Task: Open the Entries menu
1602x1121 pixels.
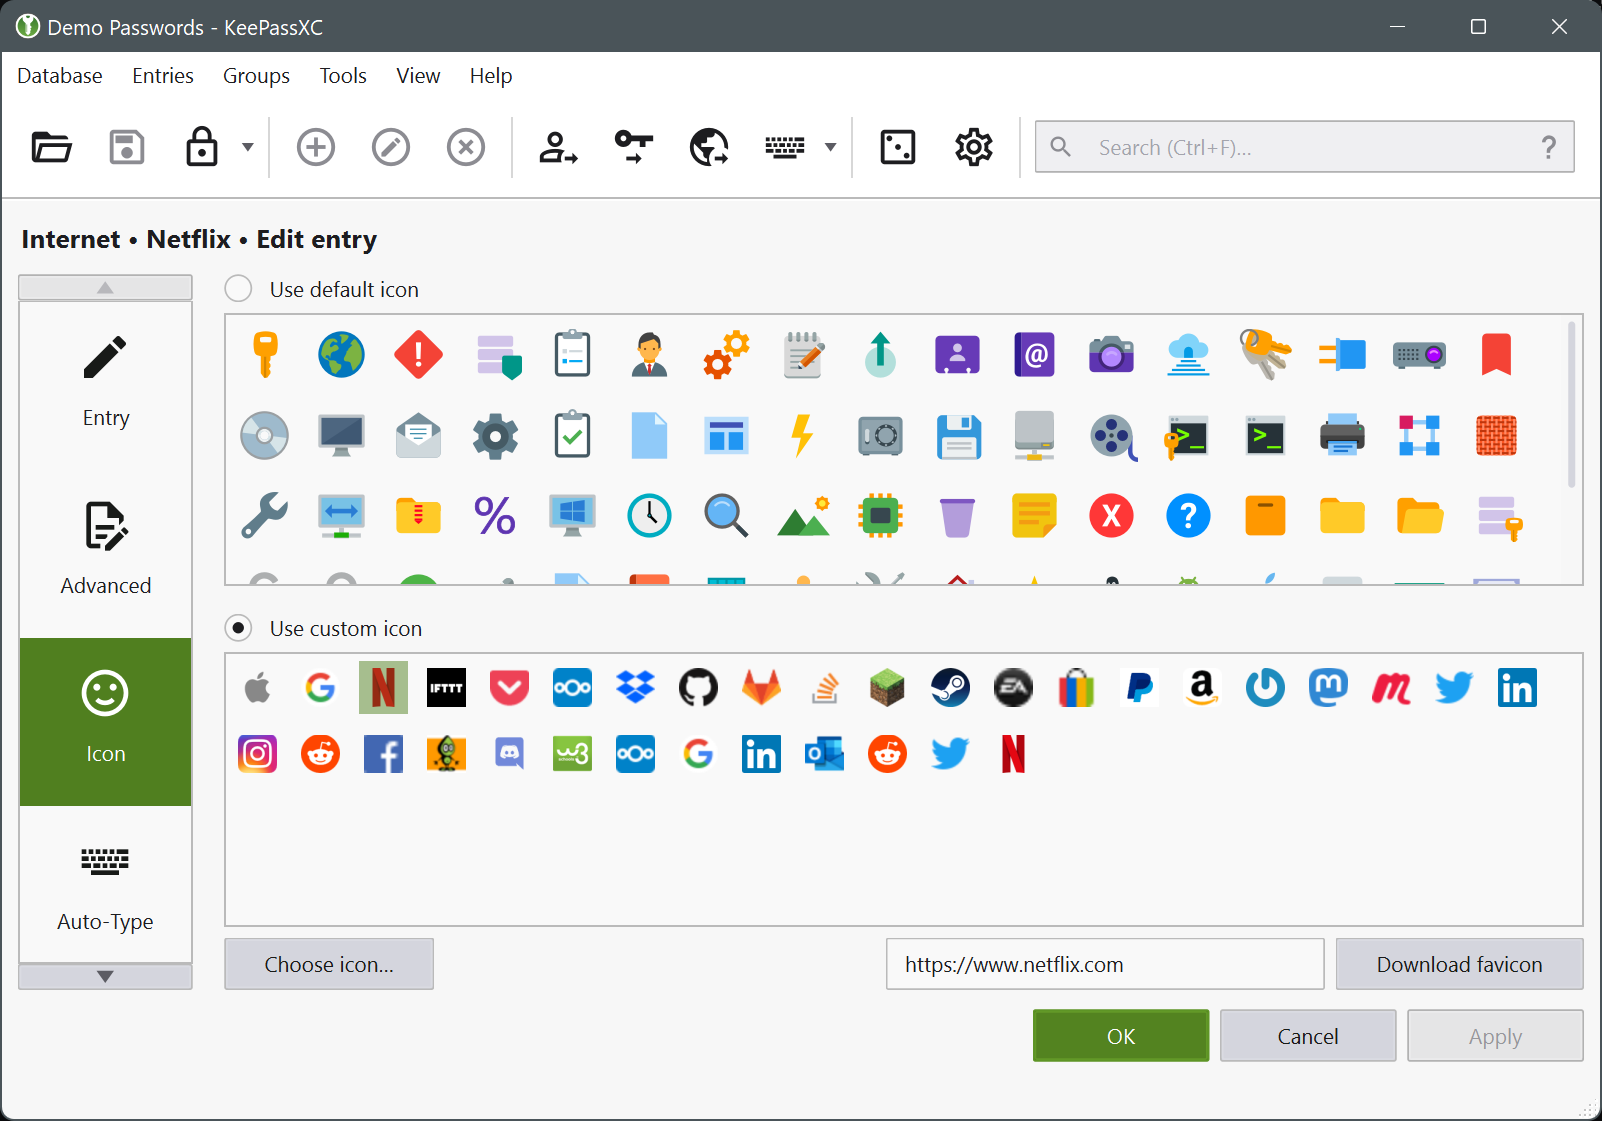Action: [162, 75]
